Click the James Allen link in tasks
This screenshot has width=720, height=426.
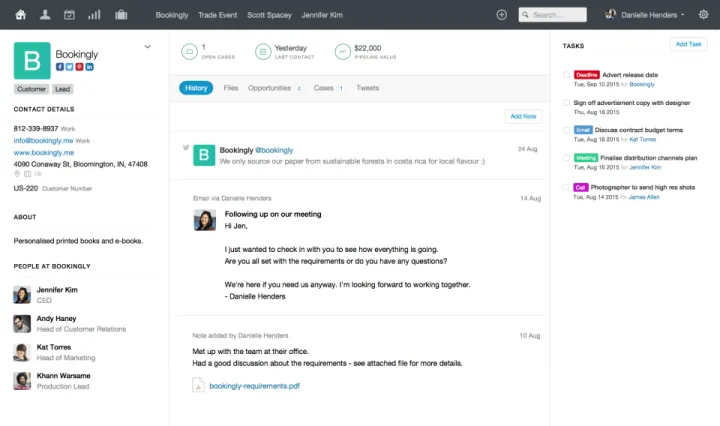point(644,197)
